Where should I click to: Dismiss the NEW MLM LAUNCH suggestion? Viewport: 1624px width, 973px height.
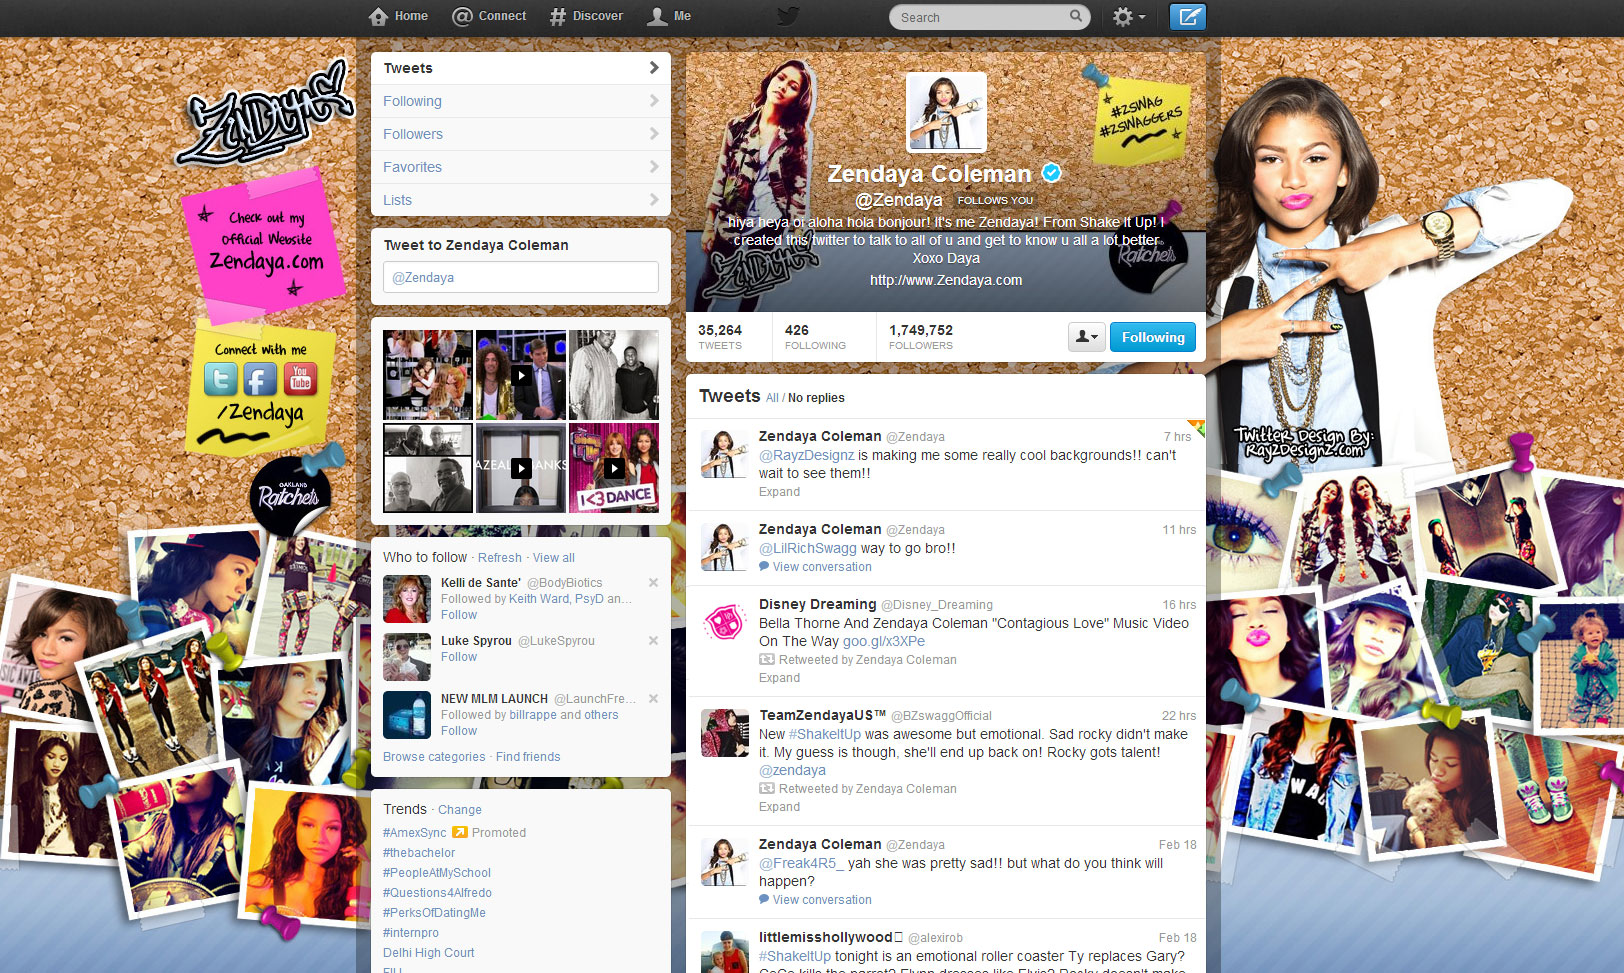(653, 698)
